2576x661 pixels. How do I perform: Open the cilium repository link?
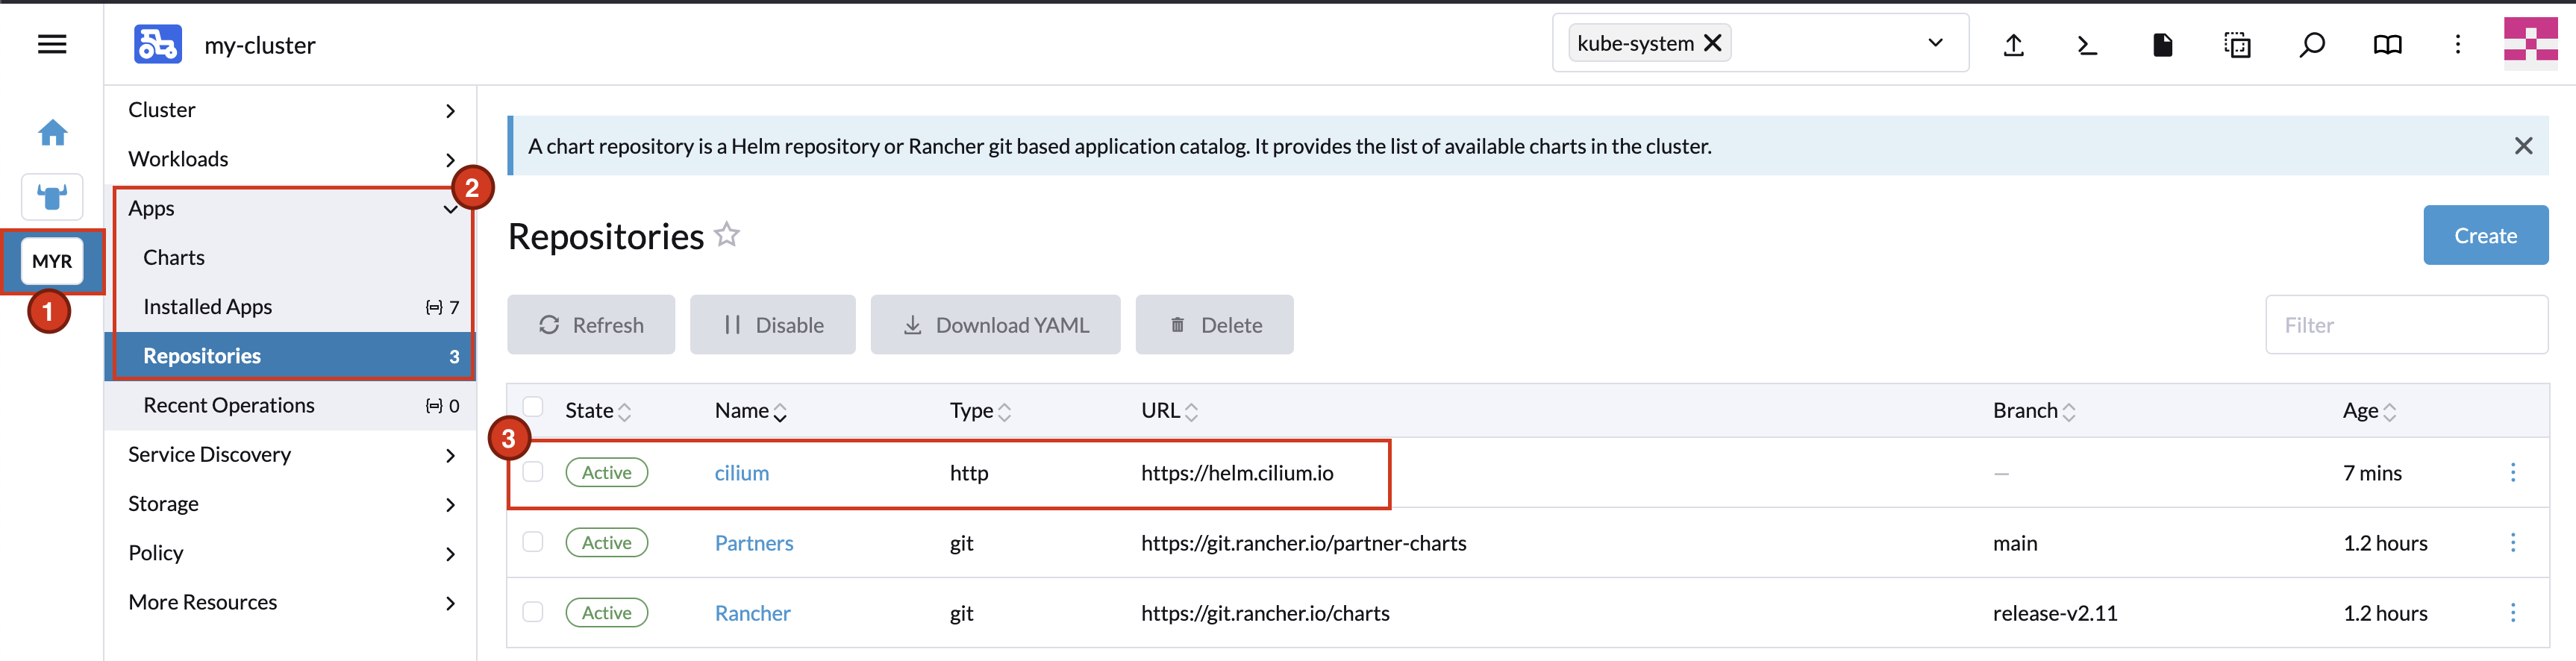742,473
